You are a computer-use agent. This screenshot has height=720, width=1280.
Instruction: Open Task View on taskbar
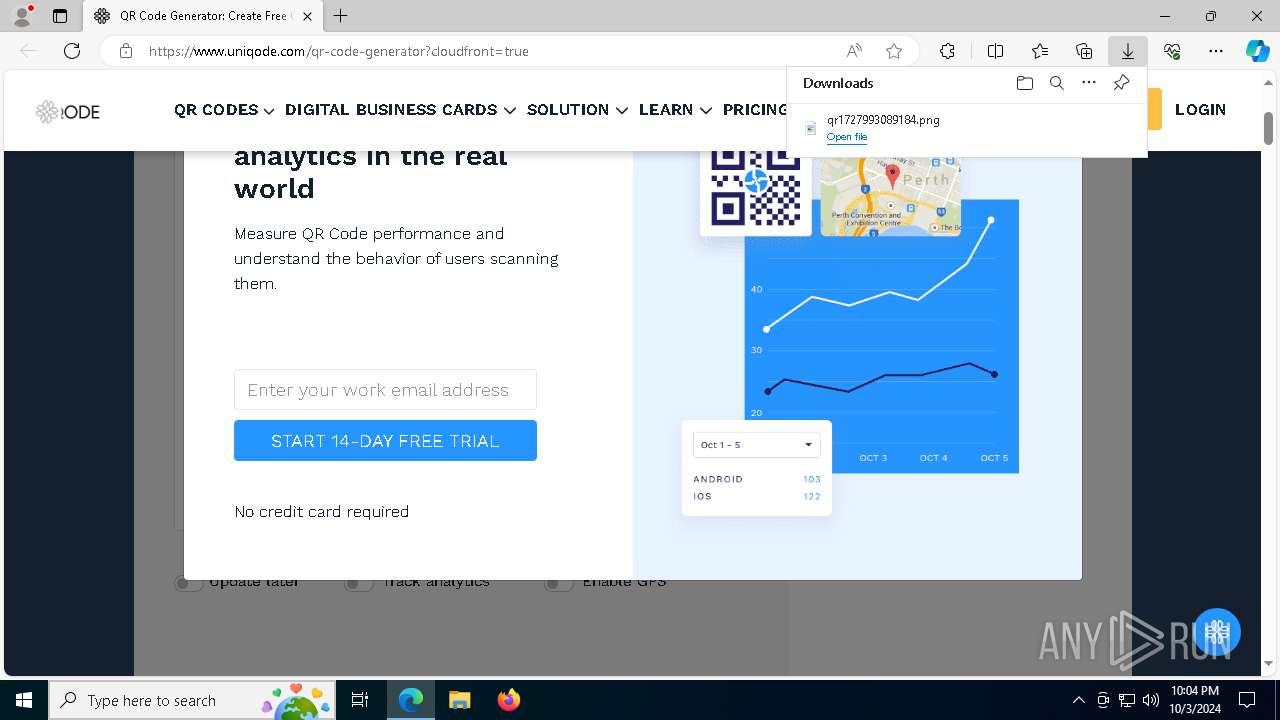(x=360, y=700)
